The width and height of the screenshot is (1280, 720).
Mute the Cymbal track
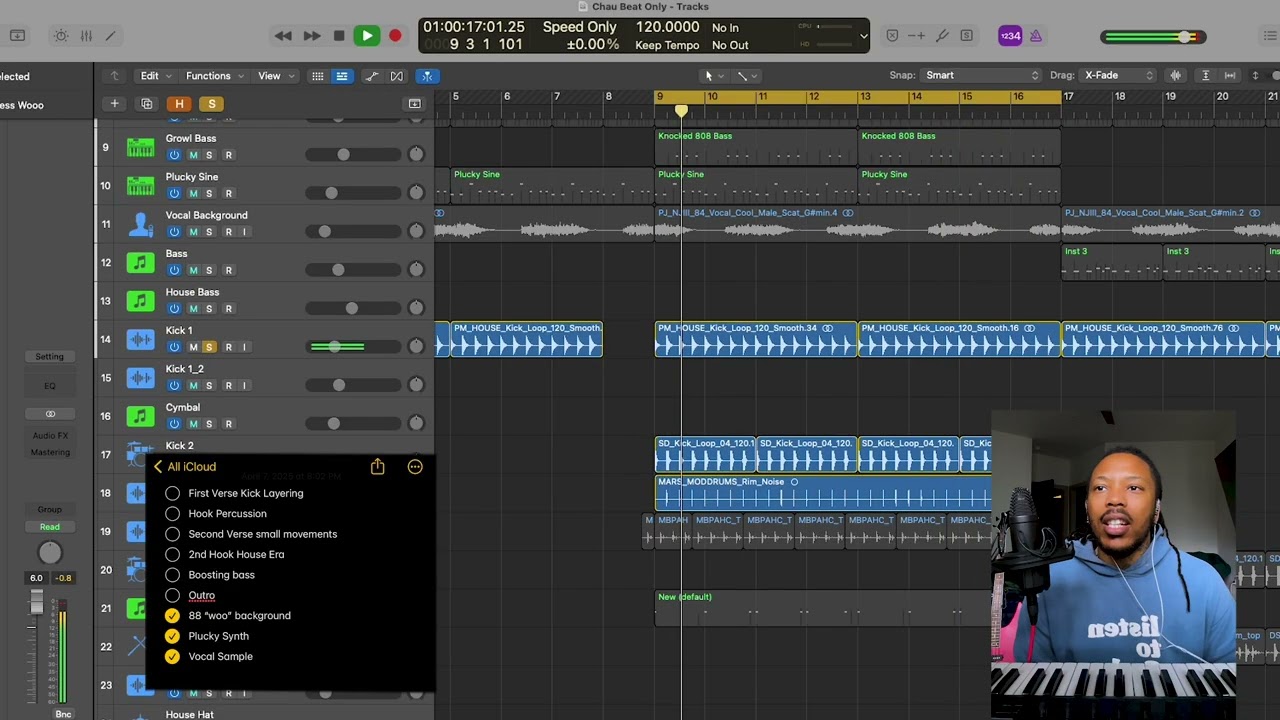[193, 424]
